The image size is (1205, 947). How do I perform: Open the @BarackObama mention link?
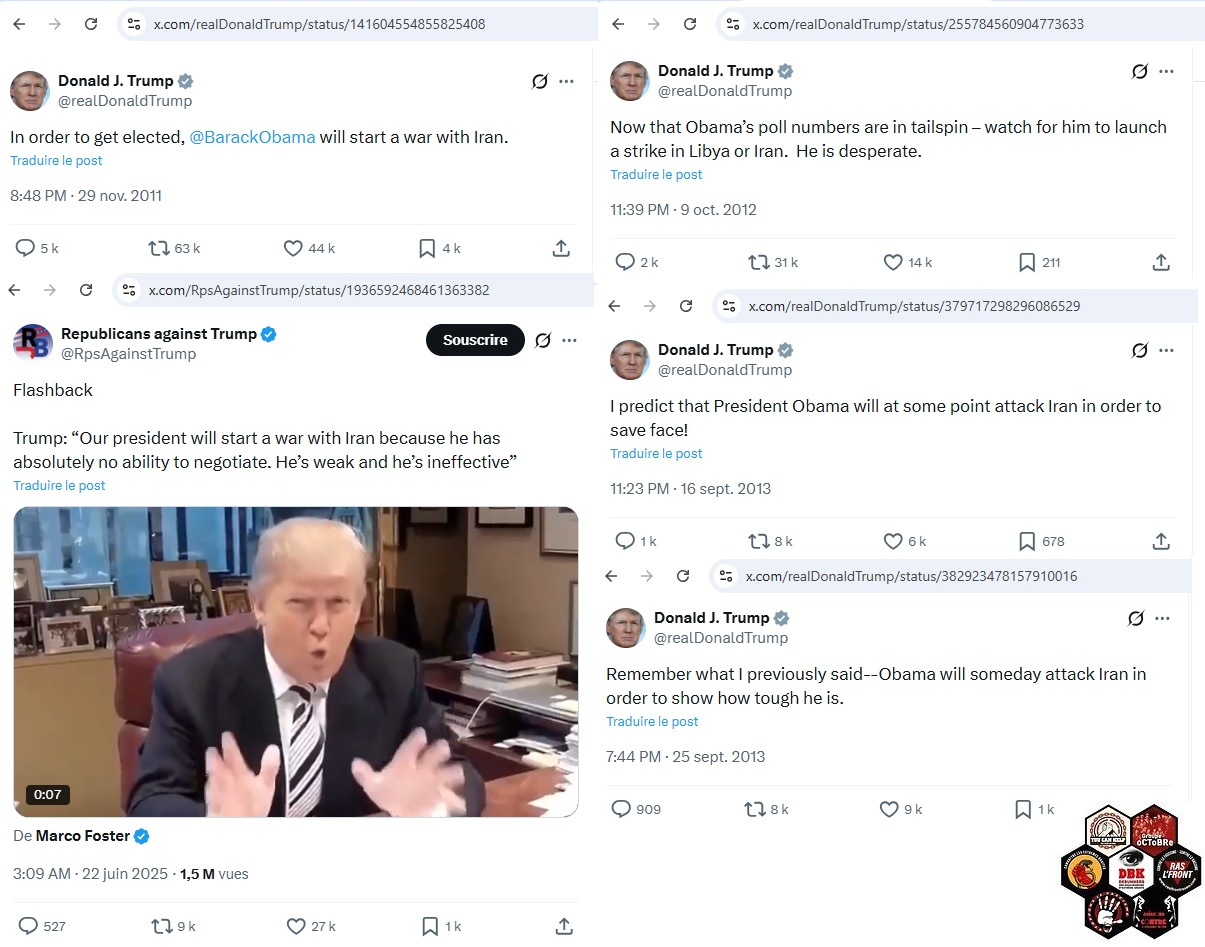click(x=252, y=137)
